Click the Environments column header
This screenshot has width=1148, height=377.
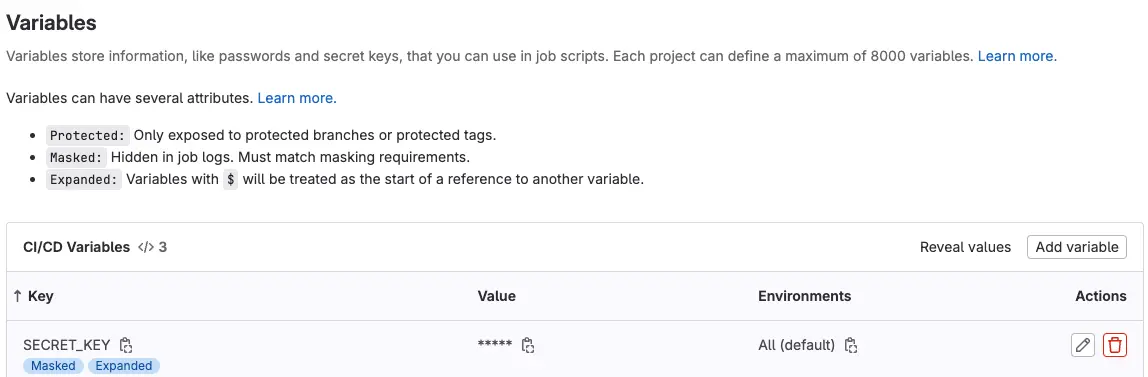coord(805,296)
